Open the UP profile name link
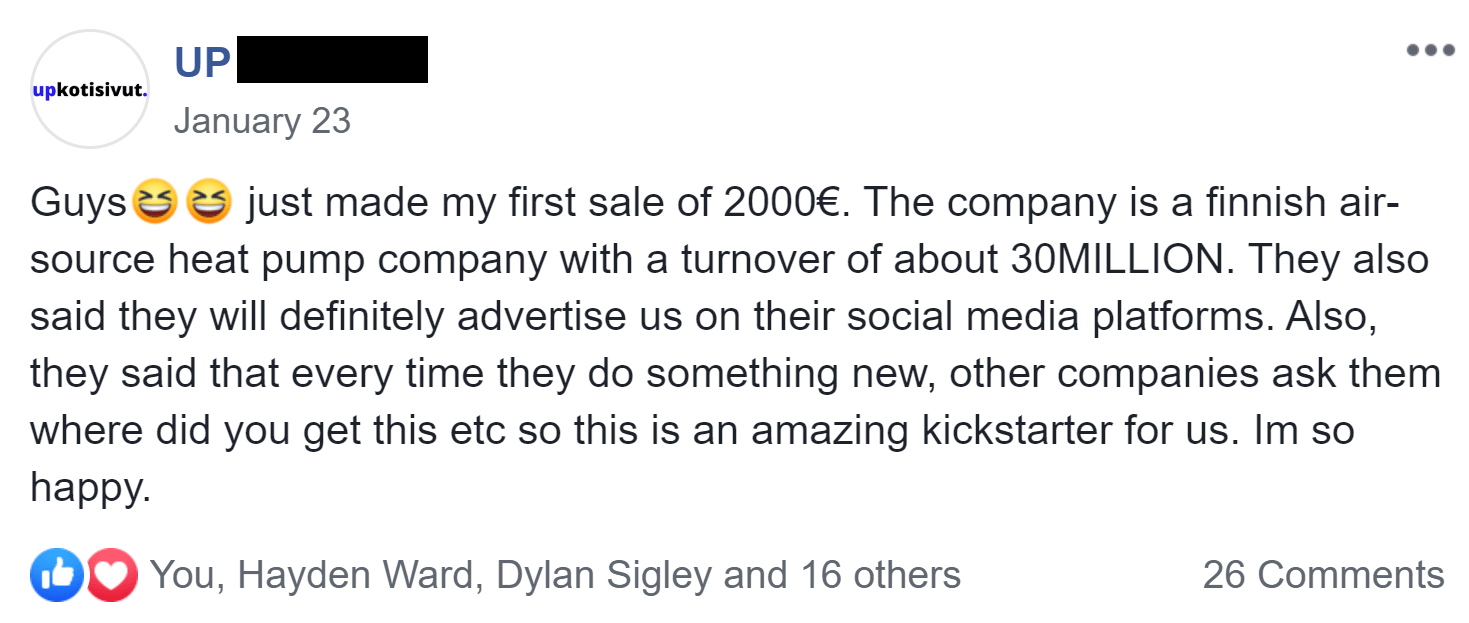The height and width of the screenshot is (623, 1469). [x=202, y=63]
